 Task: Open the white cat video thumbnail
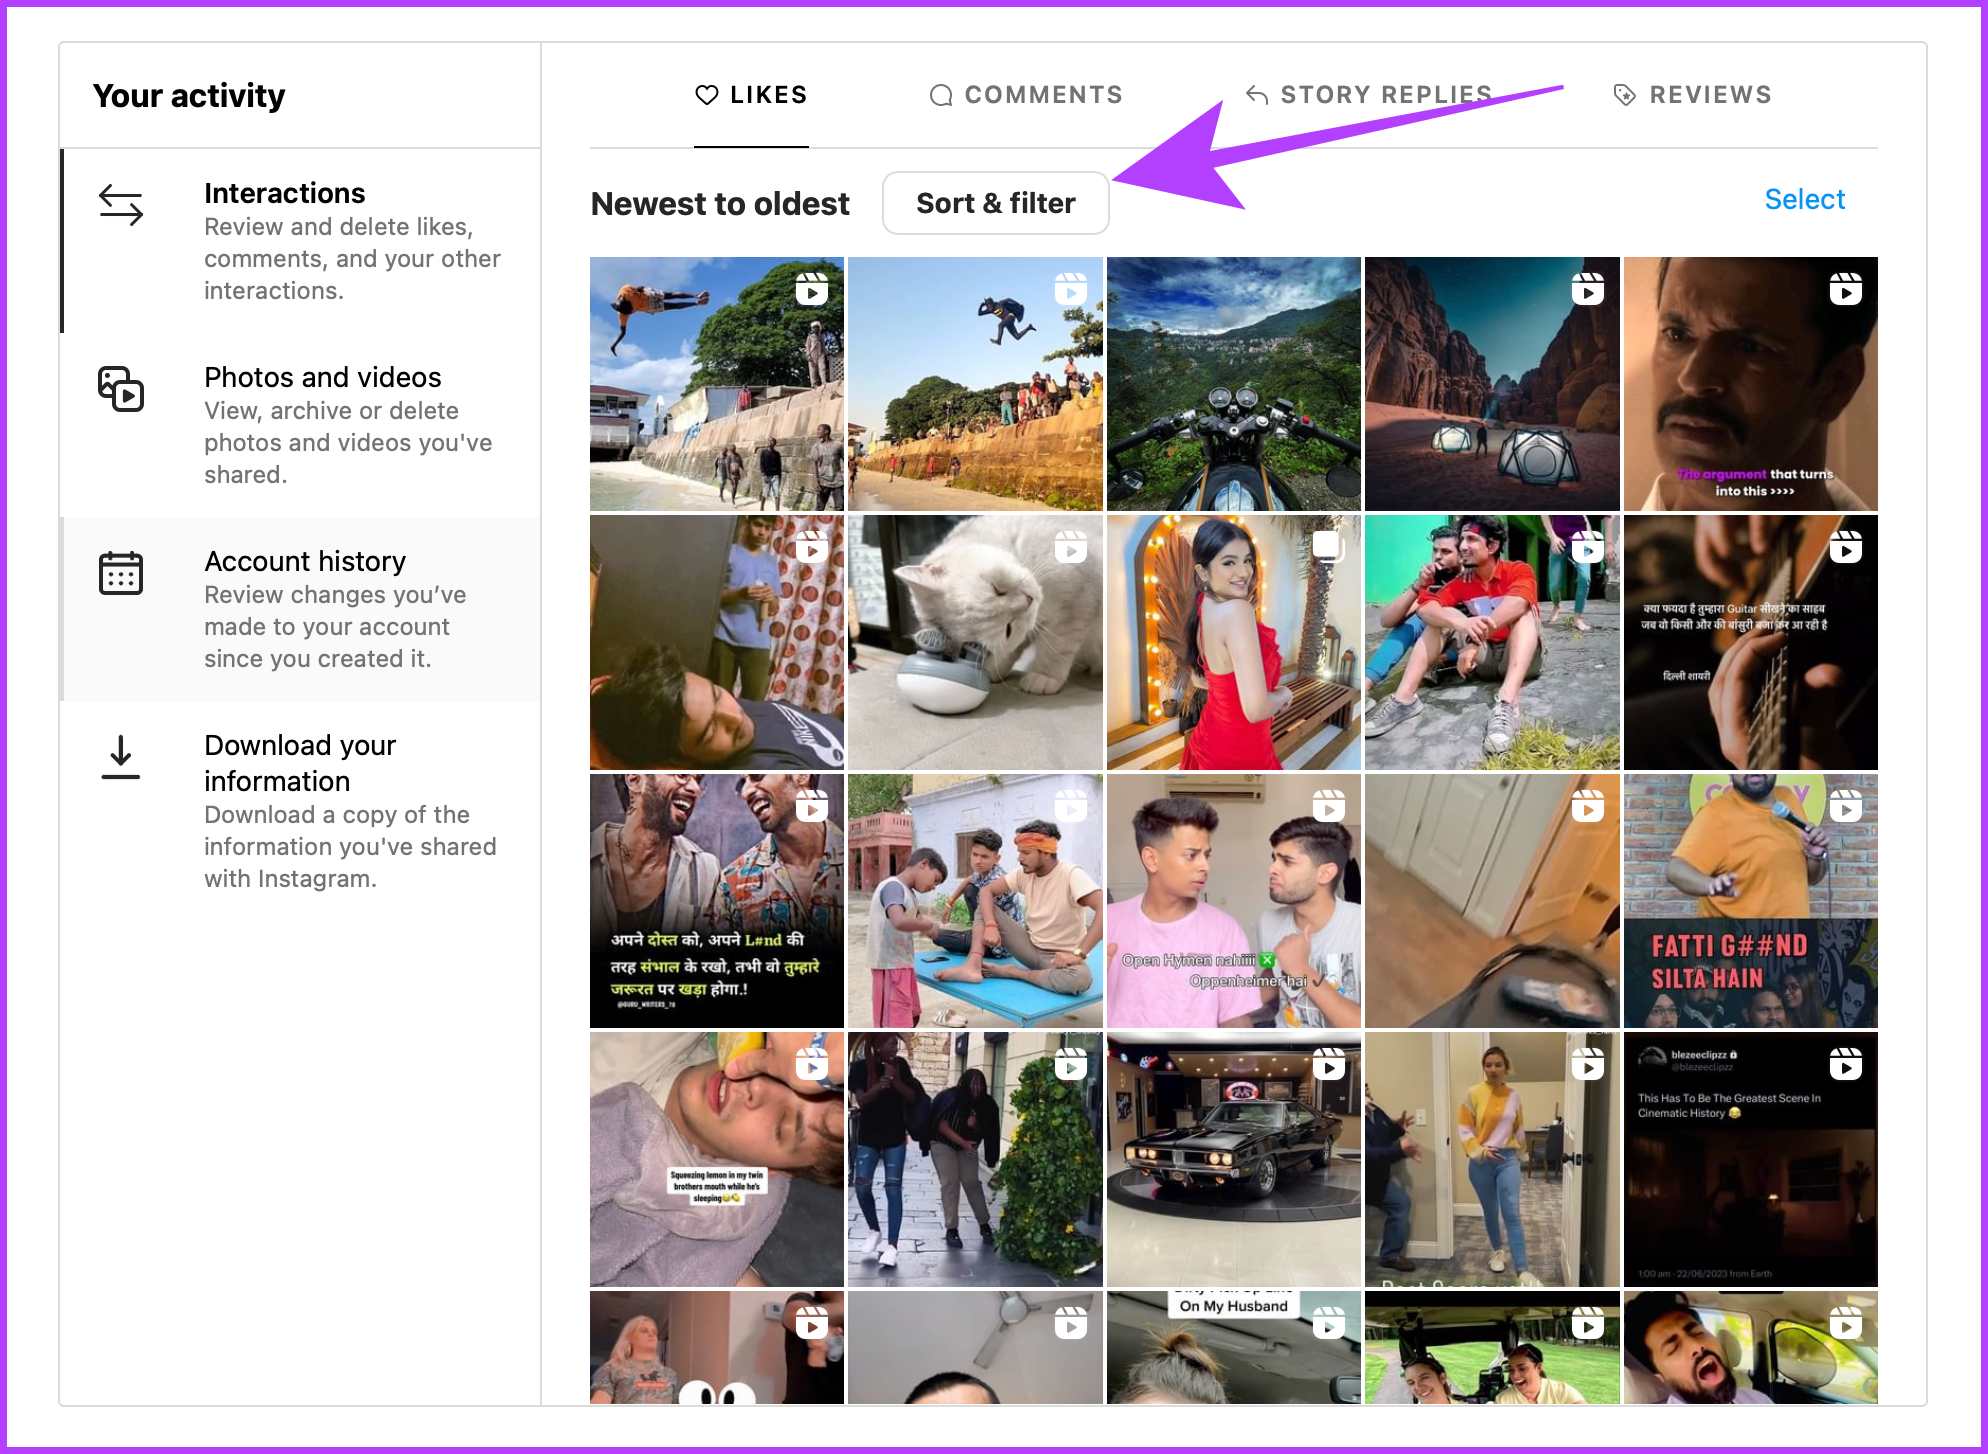pyautogui.click(x=975, y=643)
